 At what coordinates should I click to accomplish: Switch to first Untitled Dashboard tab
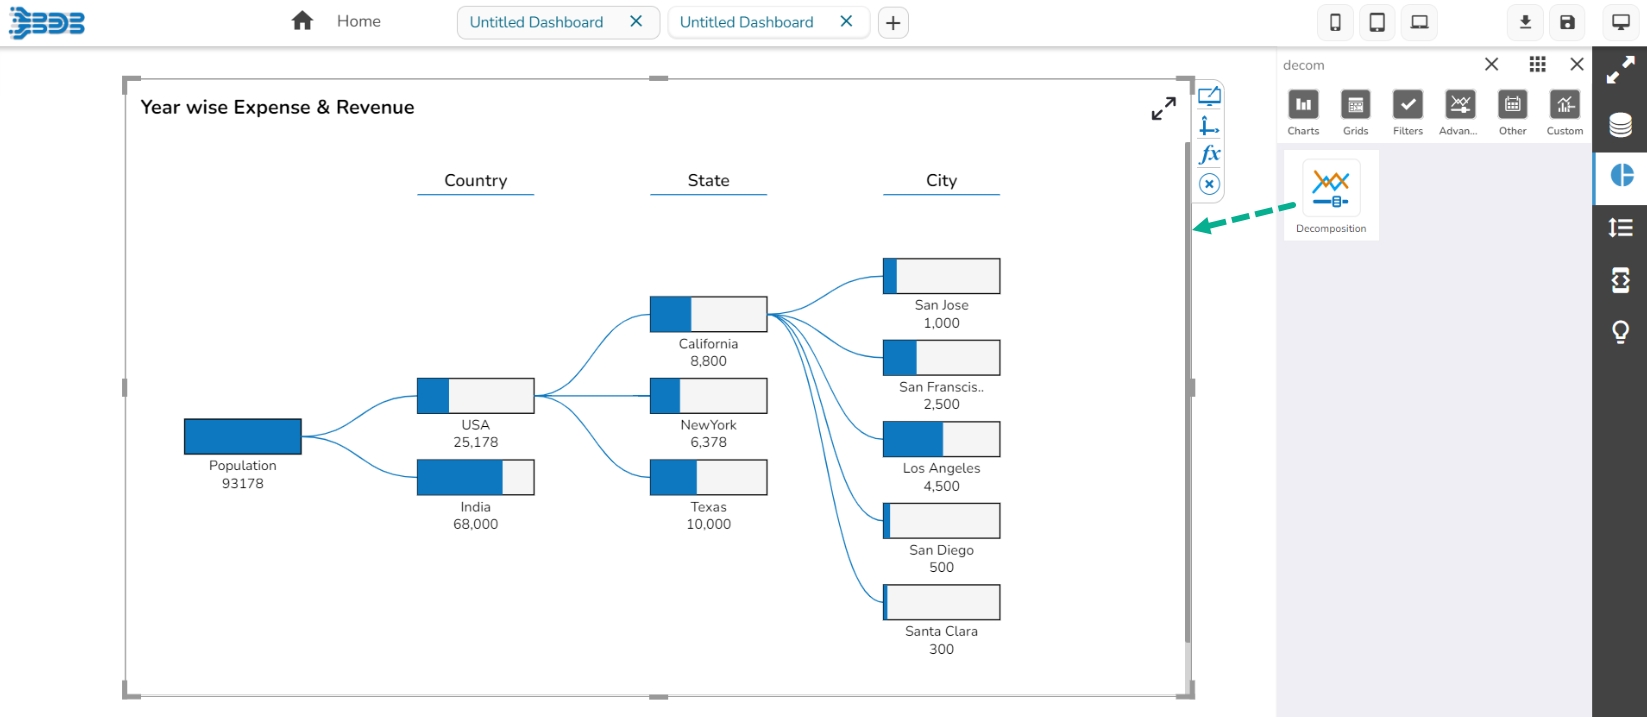coord(536,22)
